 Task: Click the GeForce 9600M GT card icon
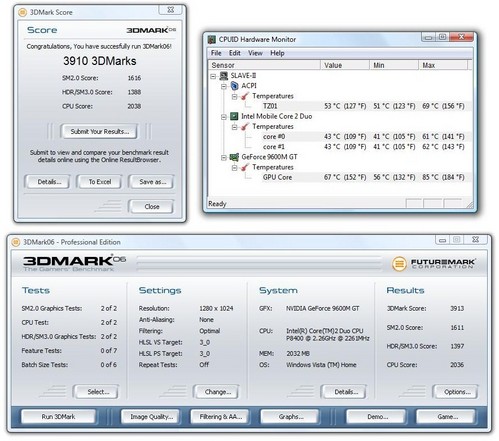(x=235, y=157)
